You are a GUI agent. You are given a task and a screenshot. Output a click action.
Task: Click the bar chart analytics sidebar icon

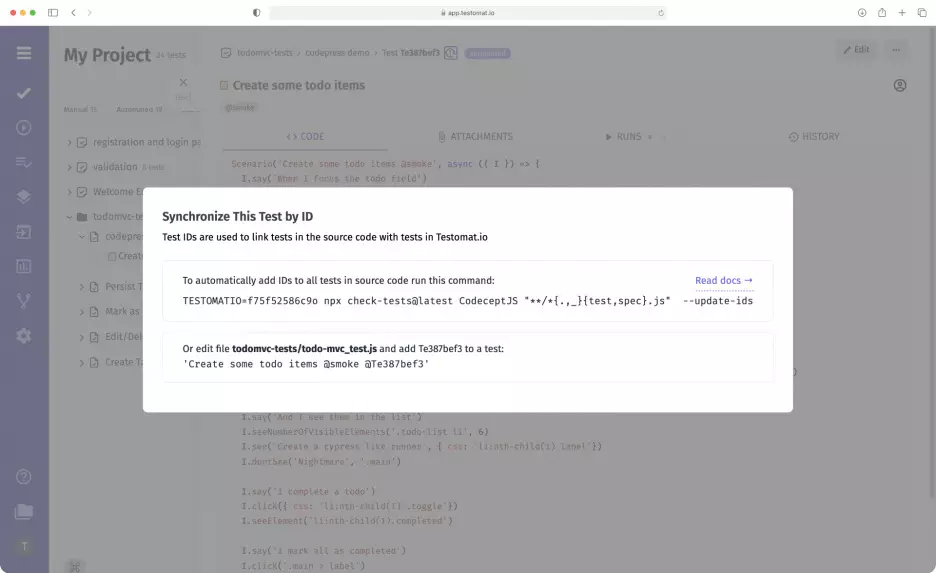(x=24, y=266)
